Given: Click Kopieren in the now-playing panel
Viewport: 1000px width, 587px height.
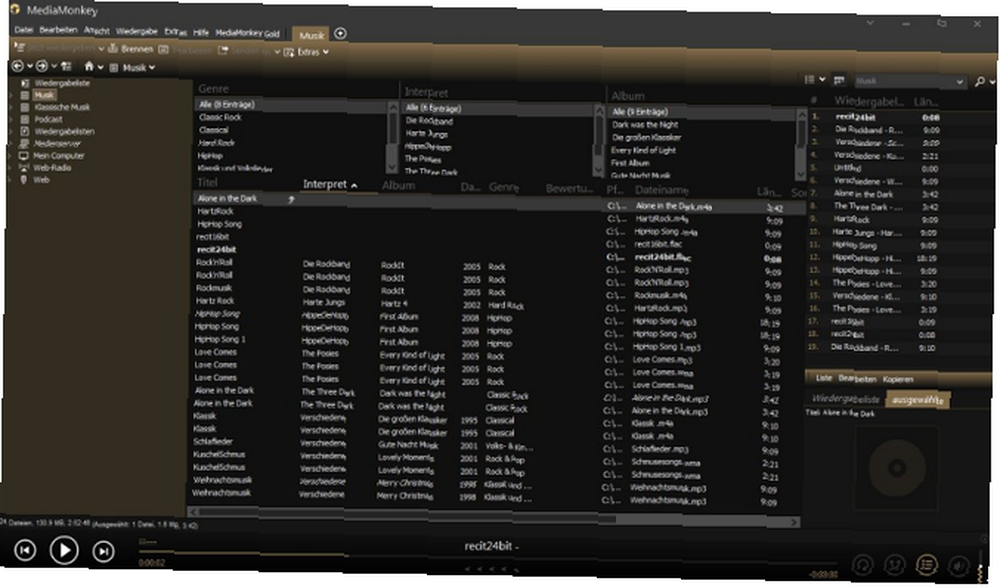Looking at the screenshot, I should (x=898, y=379).
